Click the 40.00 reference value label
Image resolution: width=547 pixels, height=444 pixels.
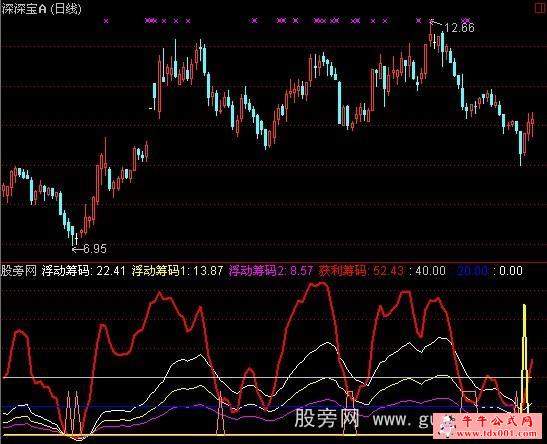430,271
